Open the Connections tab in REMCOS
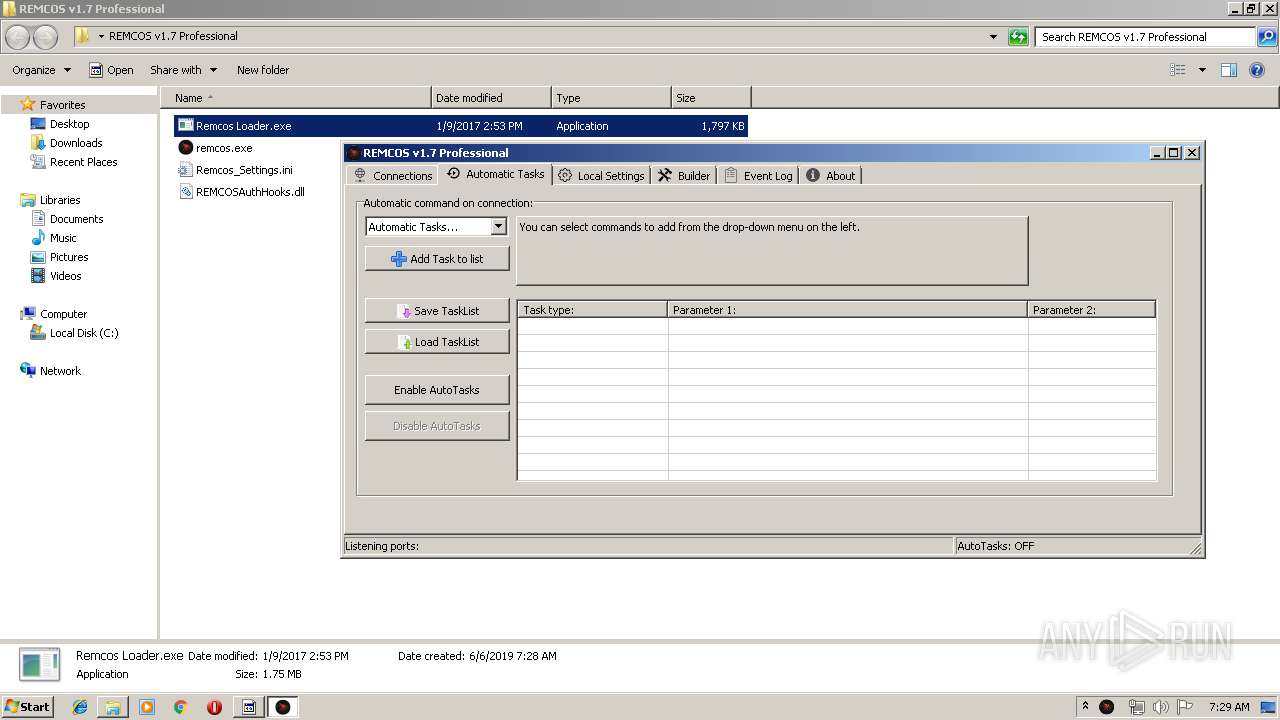Viewport: 1280px width, 720px height. (x=393, y=175)
